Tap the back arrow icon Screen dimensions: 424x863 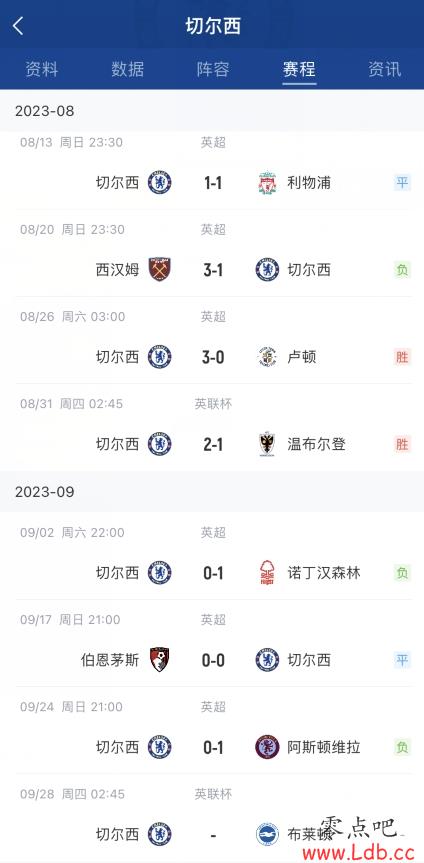[18, 25]
